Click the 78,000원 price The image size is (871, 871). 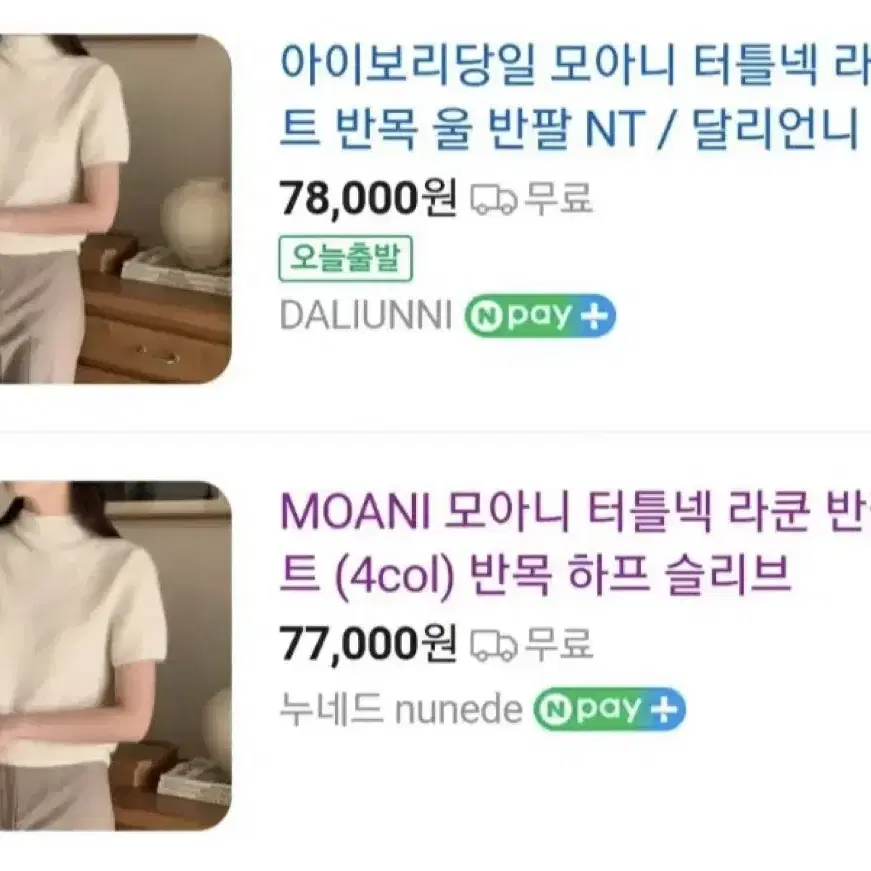tap(368, 199)
